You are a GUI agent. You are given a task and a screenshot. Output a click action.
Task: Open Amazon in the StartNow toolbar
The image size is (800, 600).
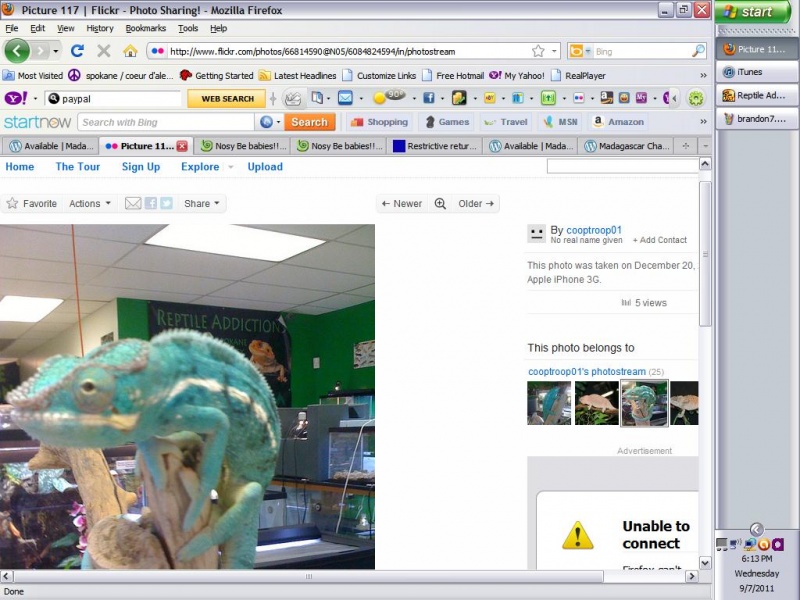[x=618, y=122]
